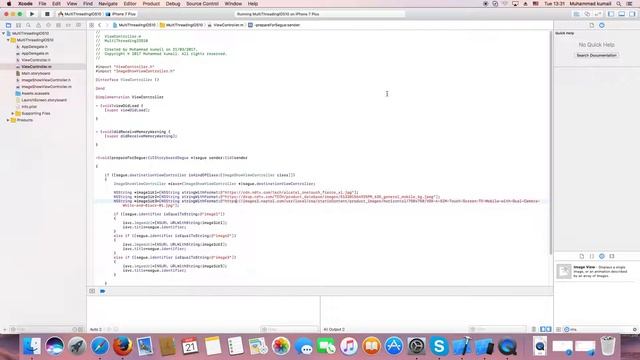The width and height of the screenshot is (640, 360).
Task: Go back in editor history
Action: pyautogui.click(x=100, y=25)
